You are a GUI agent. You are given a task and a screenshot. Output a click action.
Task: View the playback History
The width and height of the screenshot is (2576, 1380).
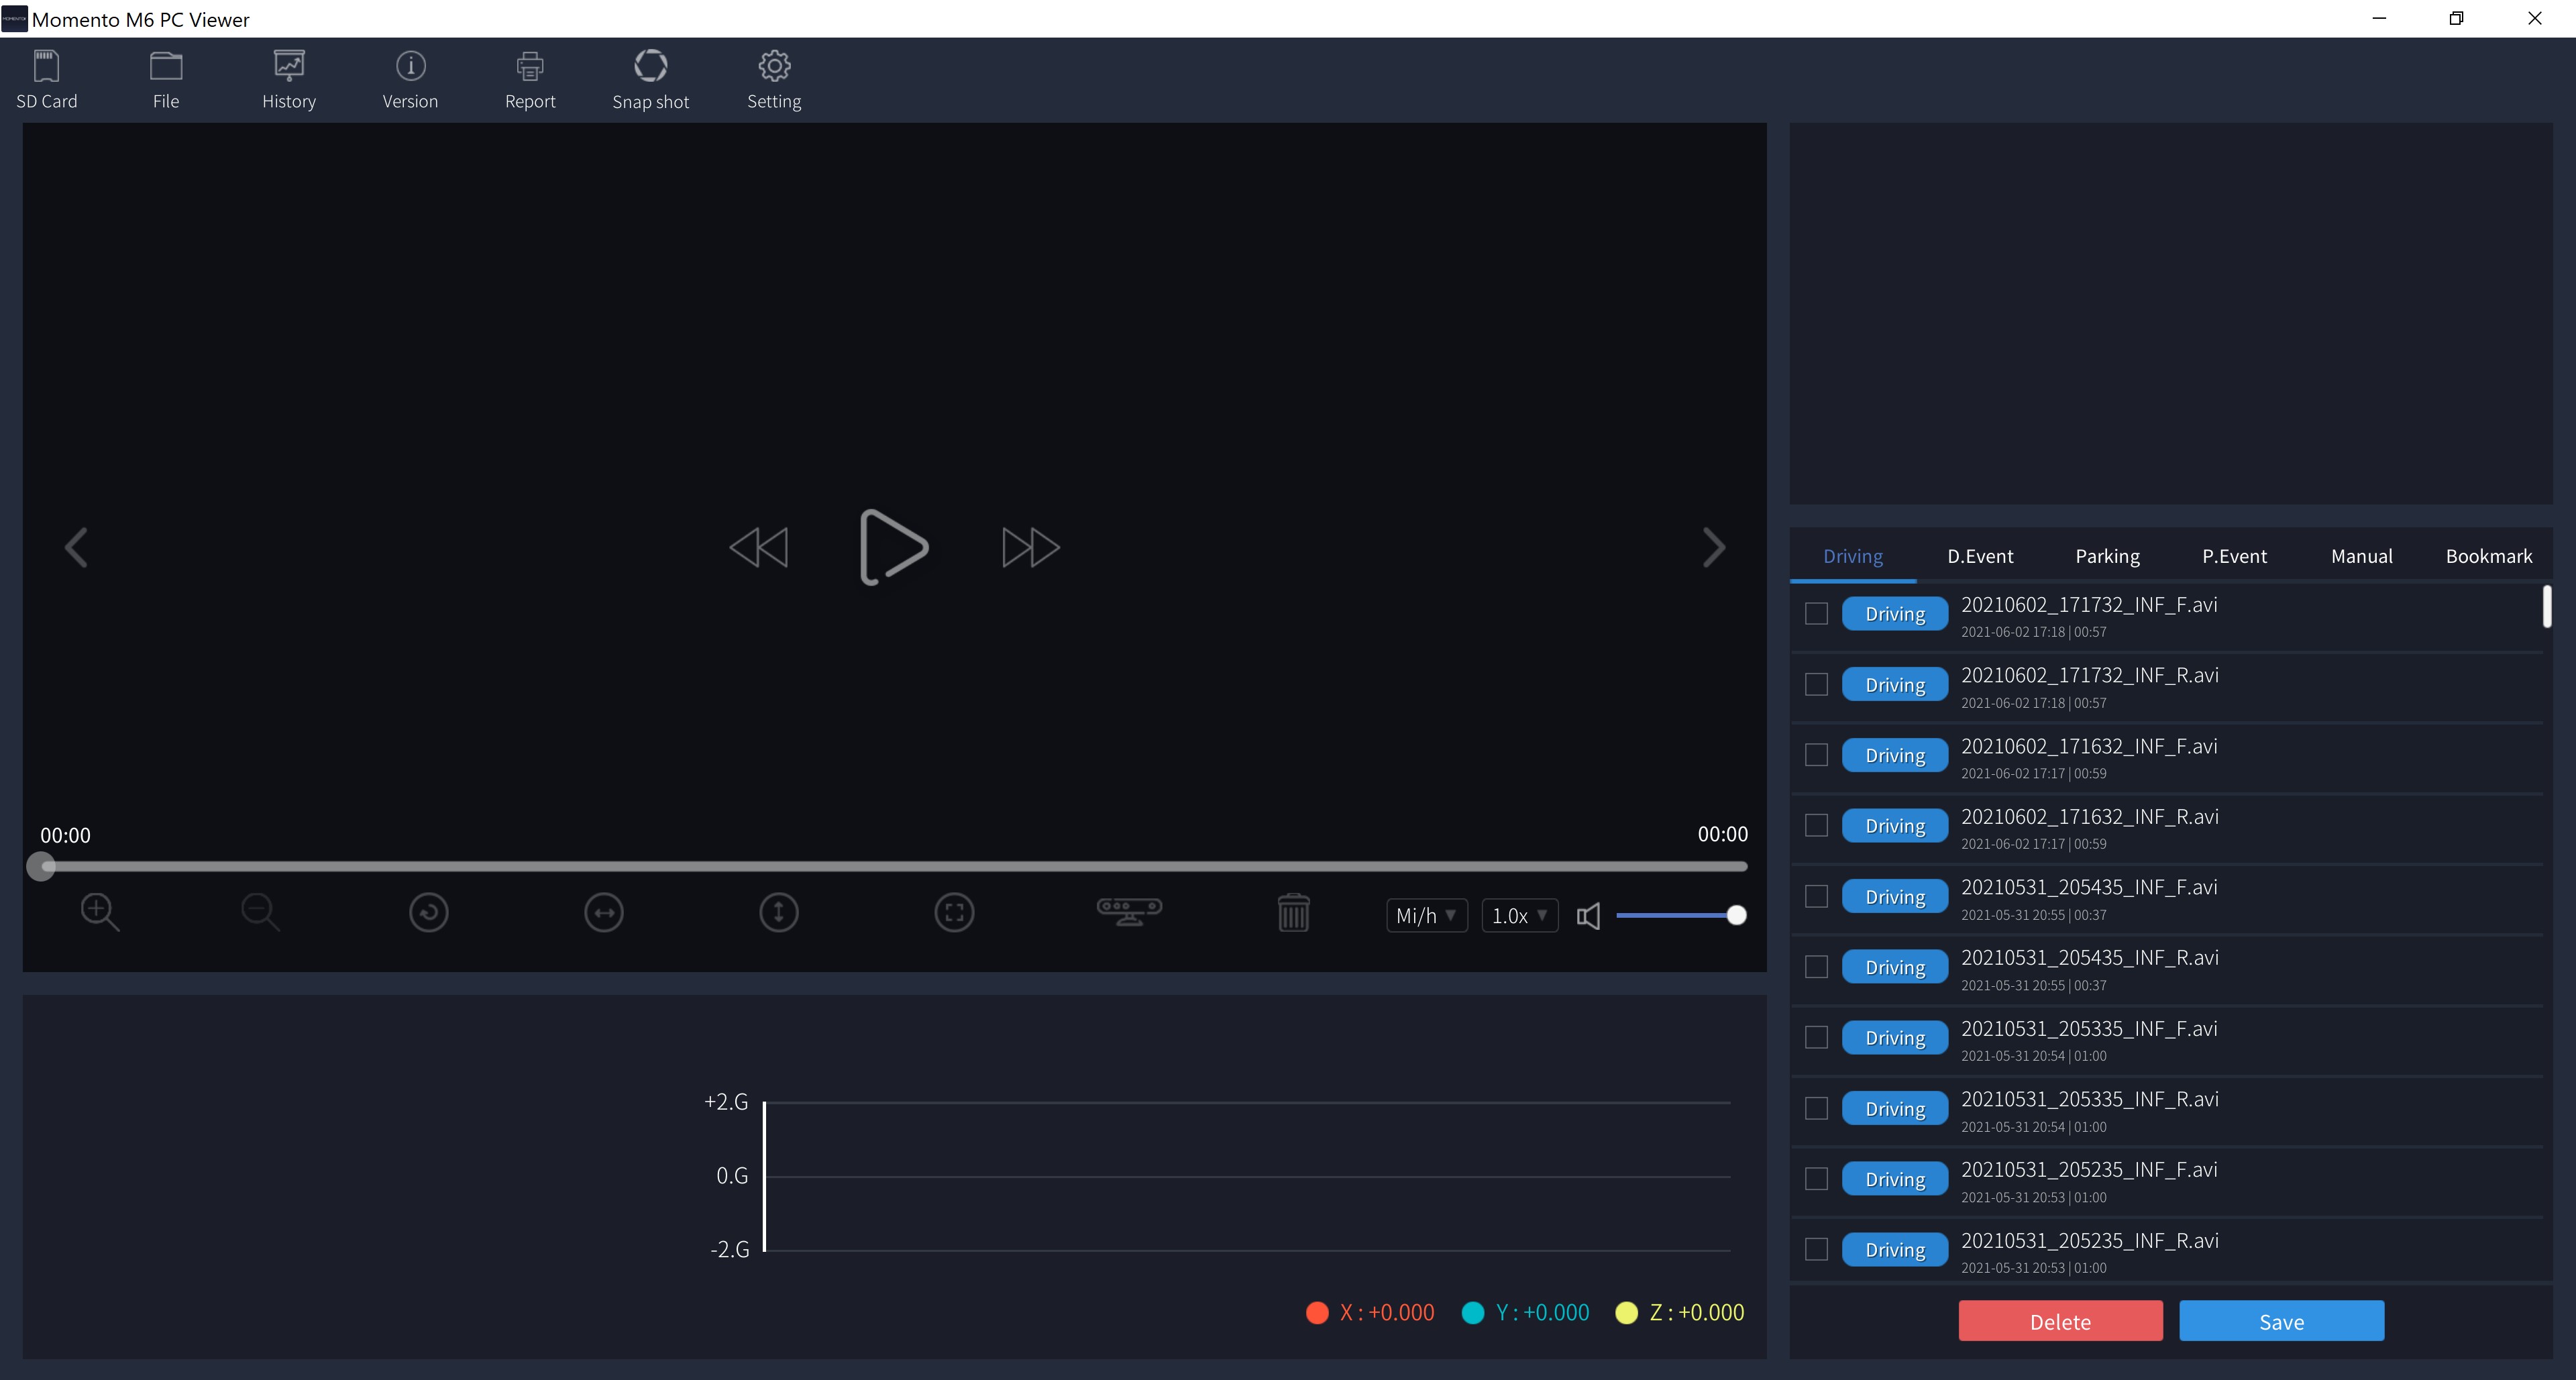(x=289, y=79)
